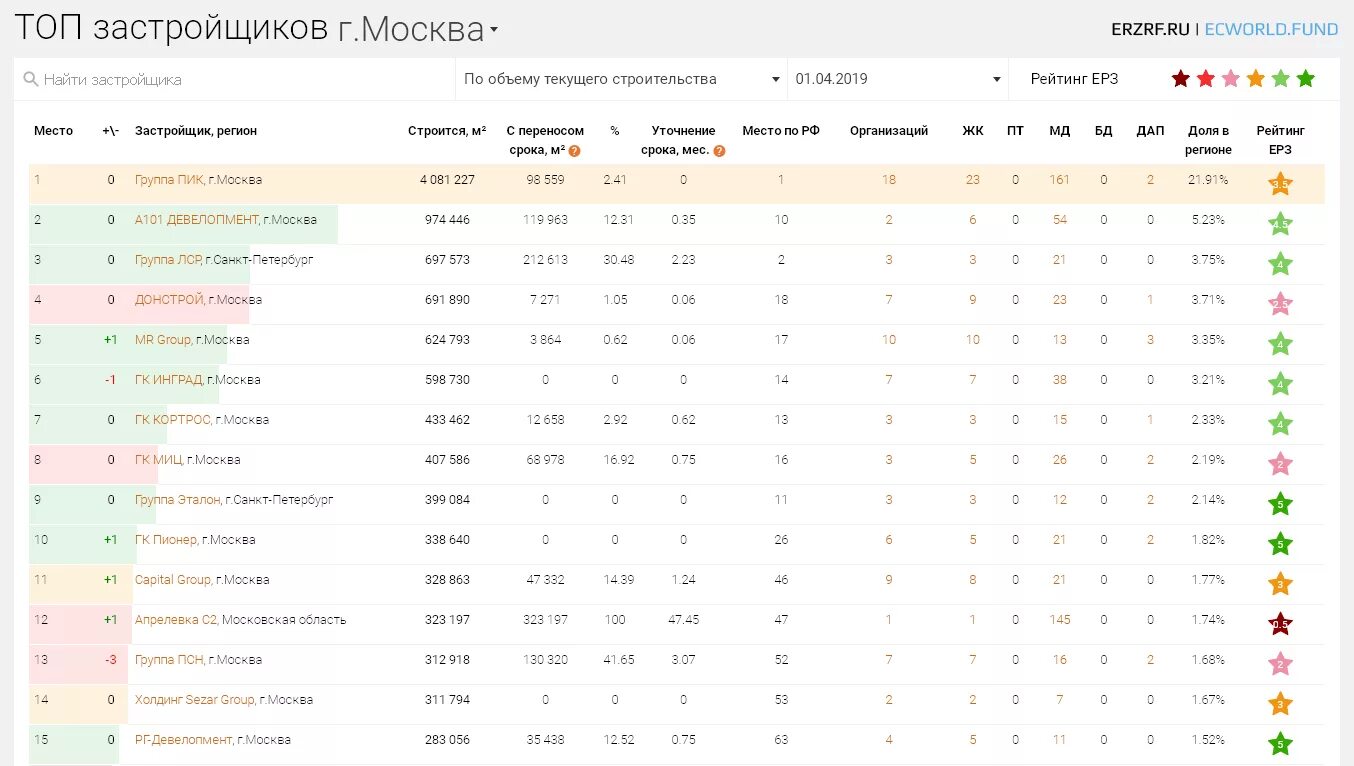The width and height of the screenshot is (1354, 766).
Task: Click share 5.23% in А101 ДЕВЕЛОПМЕНТ row
Action: pos(1208,220)
